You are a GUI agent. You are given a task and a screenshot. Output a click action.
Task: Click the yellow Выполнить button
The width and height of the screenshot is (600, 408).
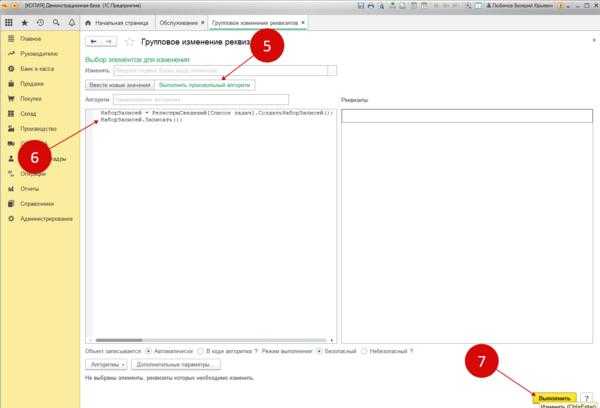[554, 398]
